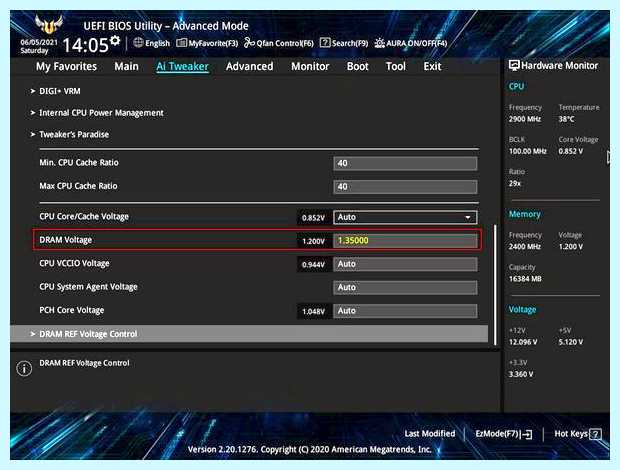Click the 3.360 V reading
Screen dimensions: 620x470
pyautogui.click(x=521, y=374)
